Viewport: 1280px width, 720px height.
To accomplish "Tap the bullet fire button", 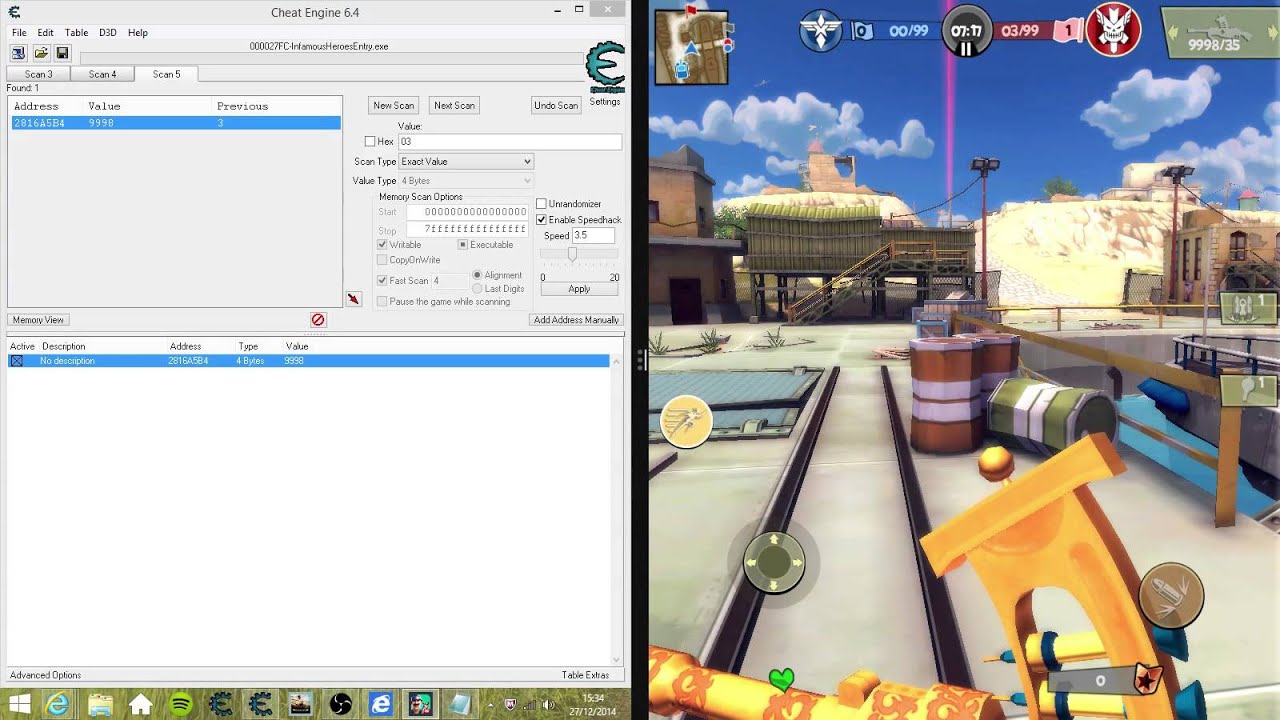I will [1171, 596].
